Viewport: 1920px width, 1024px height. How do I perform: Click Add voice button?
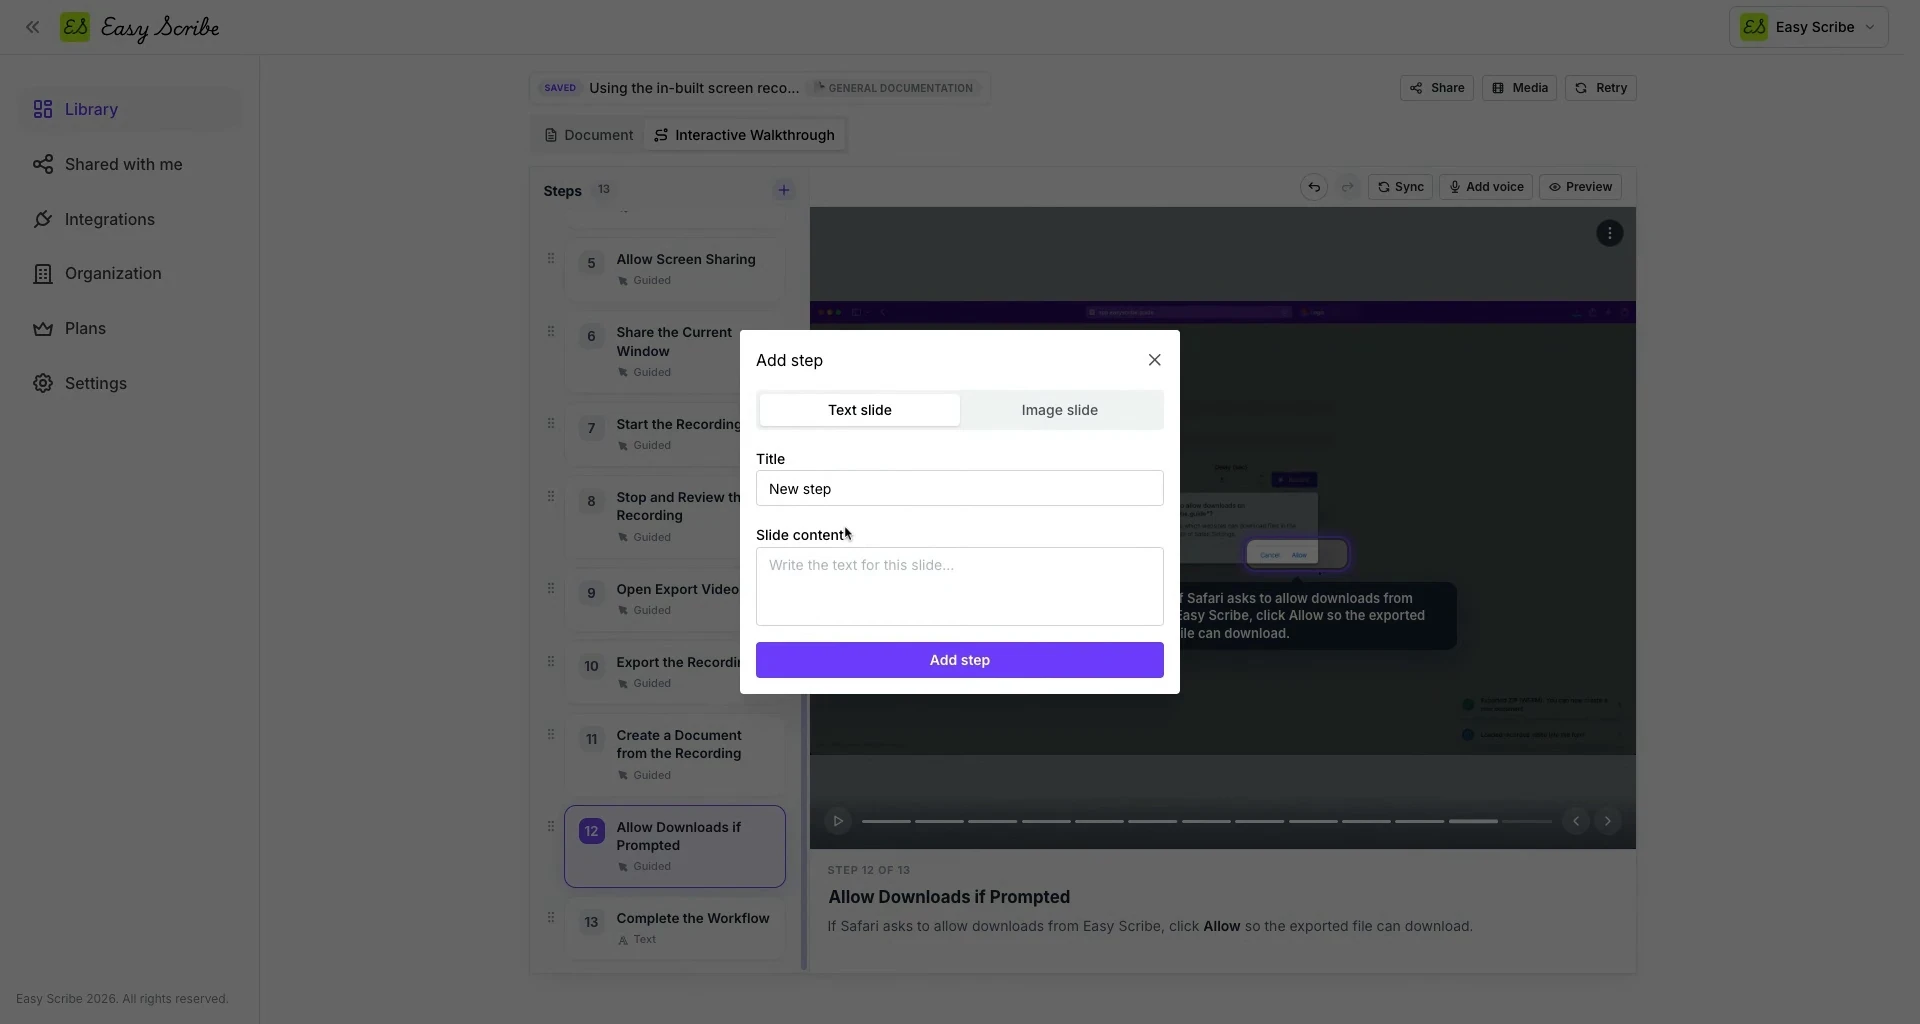(1485, 187)
